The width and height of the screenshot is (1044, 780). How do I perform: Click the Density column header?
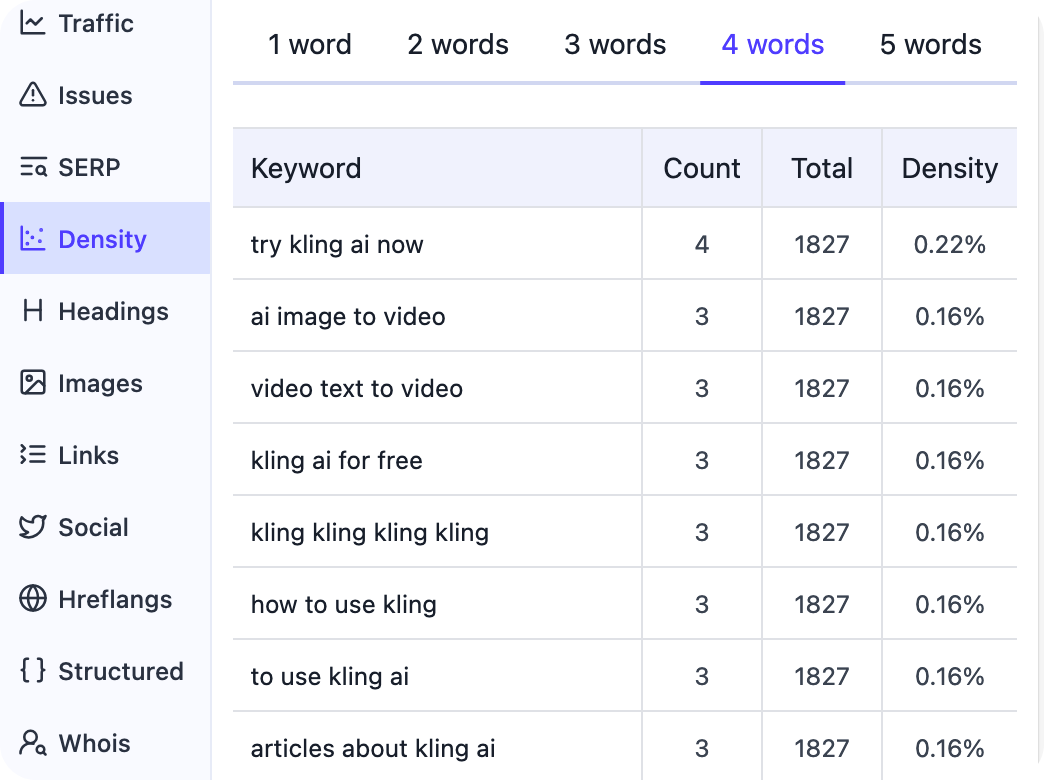(949, 168)
